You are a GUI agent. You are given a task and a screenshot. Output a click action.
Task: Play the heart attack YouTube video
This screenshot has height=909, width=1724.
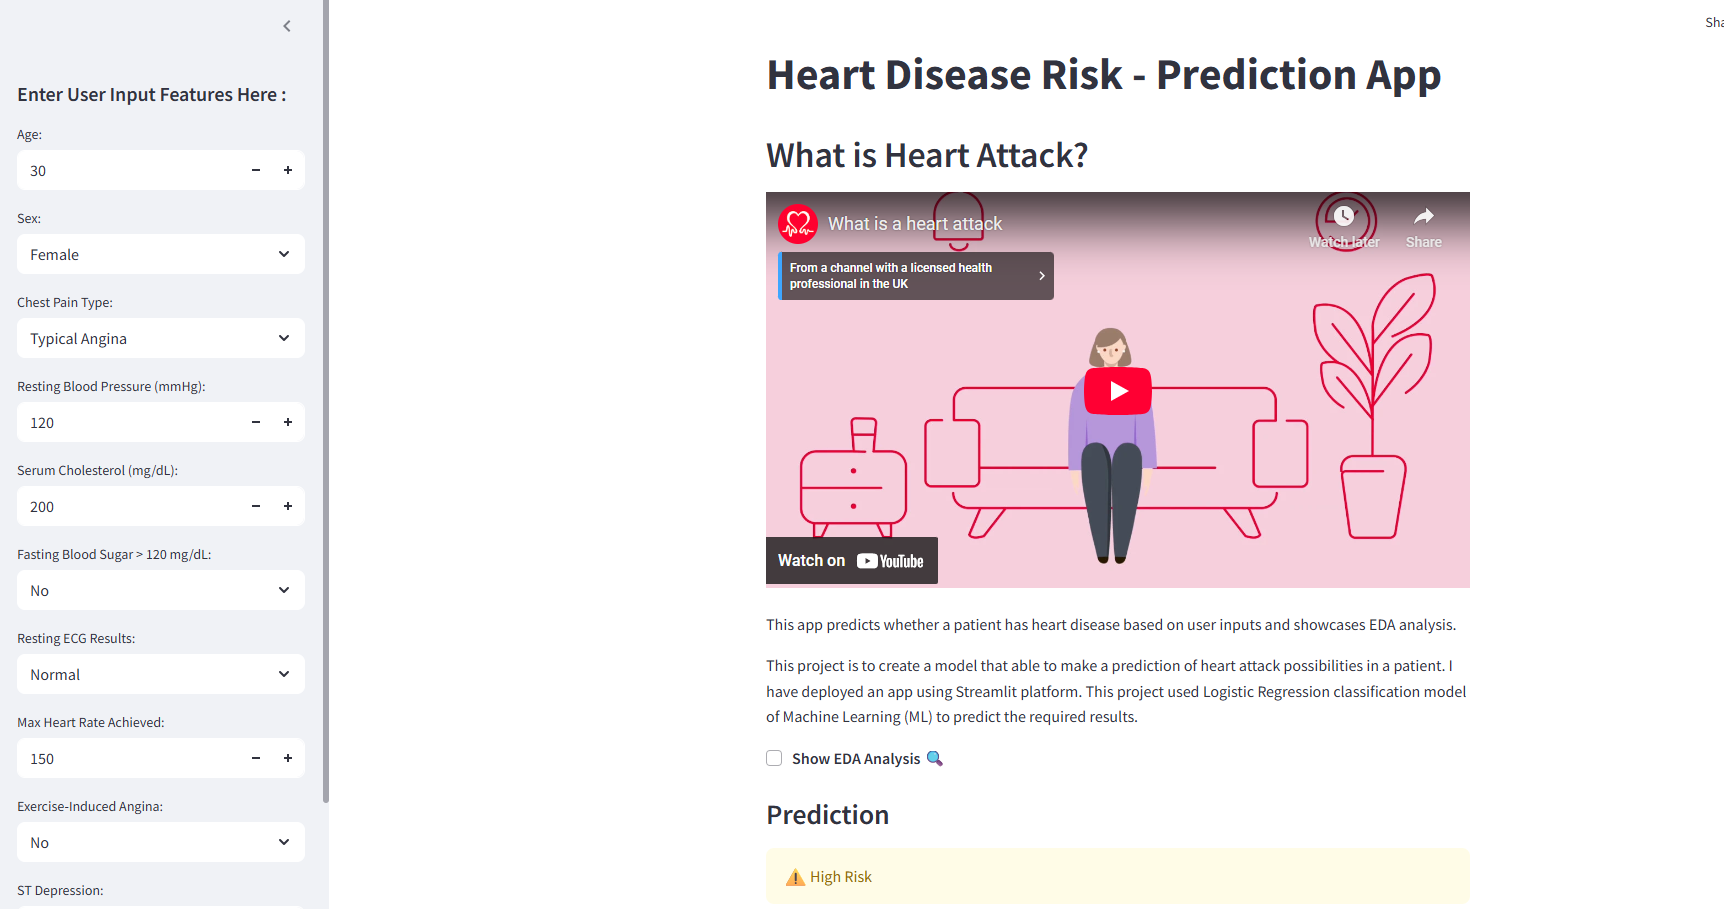[1118, 391]
